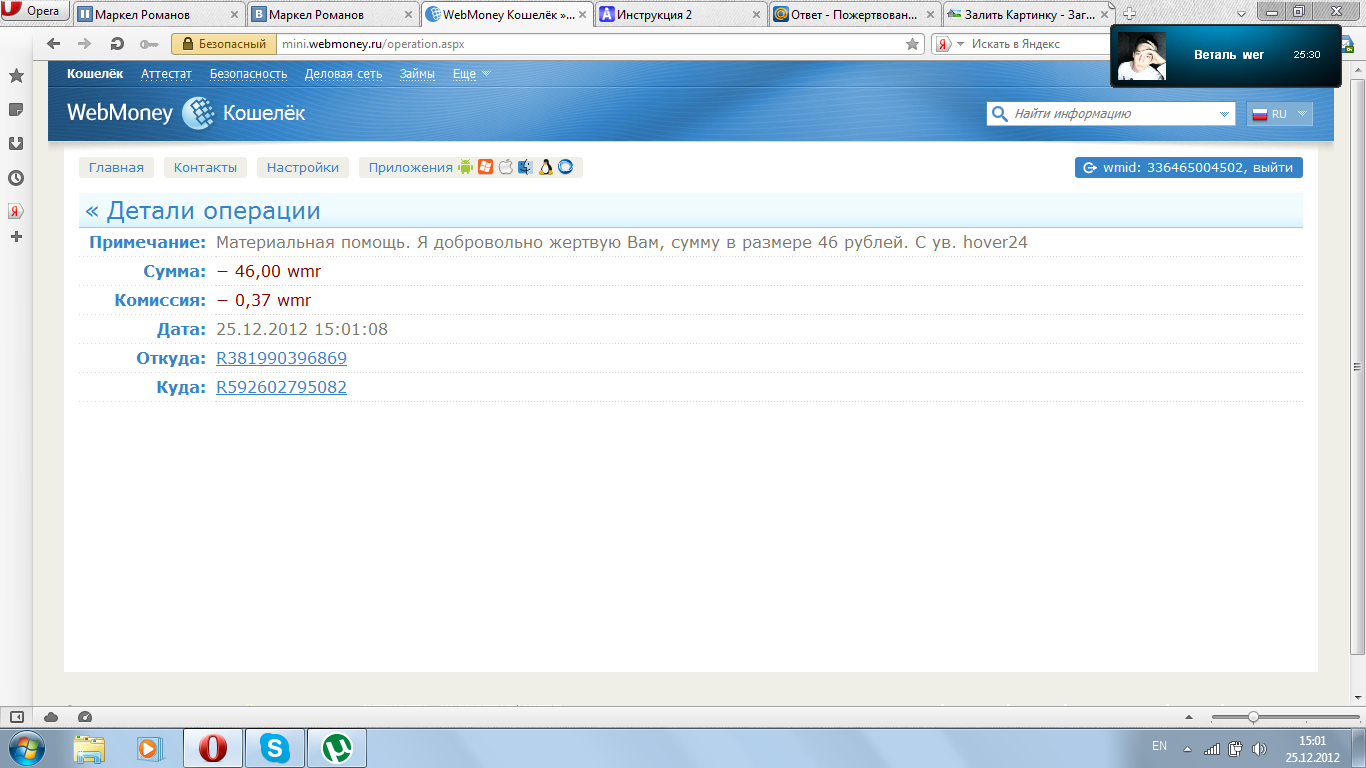
Task: Click the Linux penguin app icon
Action: pyautogui.click(x=546, y=167)
